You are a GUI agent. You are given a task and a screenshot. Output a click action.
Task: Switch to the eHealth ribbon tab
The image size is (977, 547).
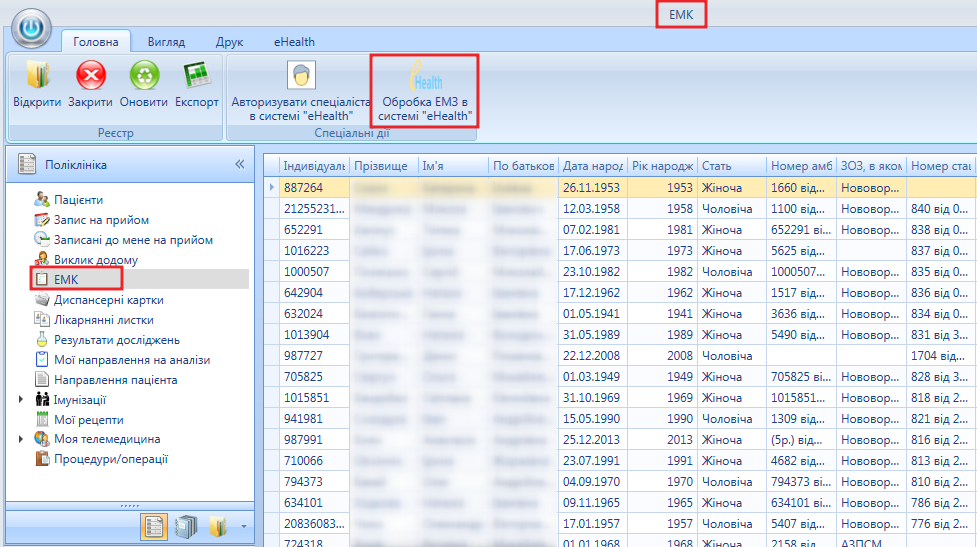click(294, 42)
